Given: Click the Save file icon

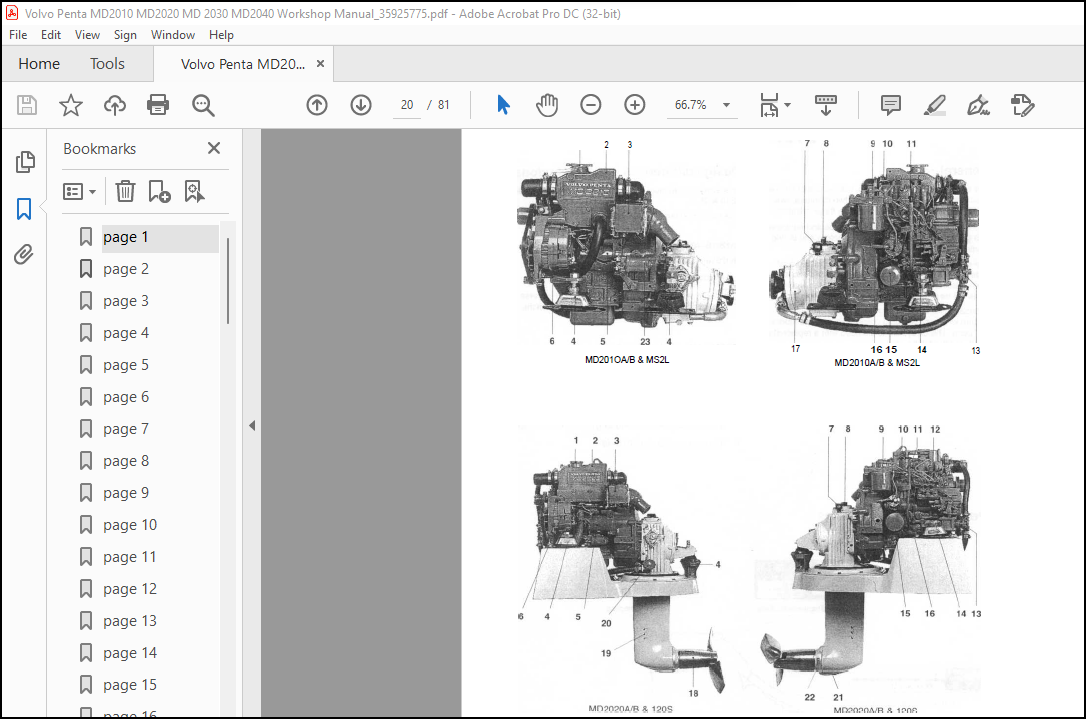Looking at the screenshot, I should pos(27,105).
